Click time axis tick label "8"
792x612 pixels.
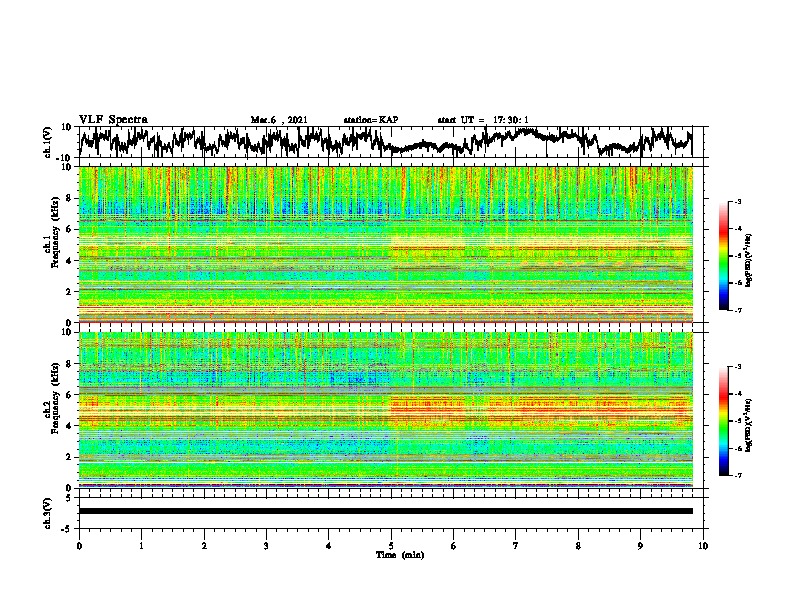click(578, 546)
